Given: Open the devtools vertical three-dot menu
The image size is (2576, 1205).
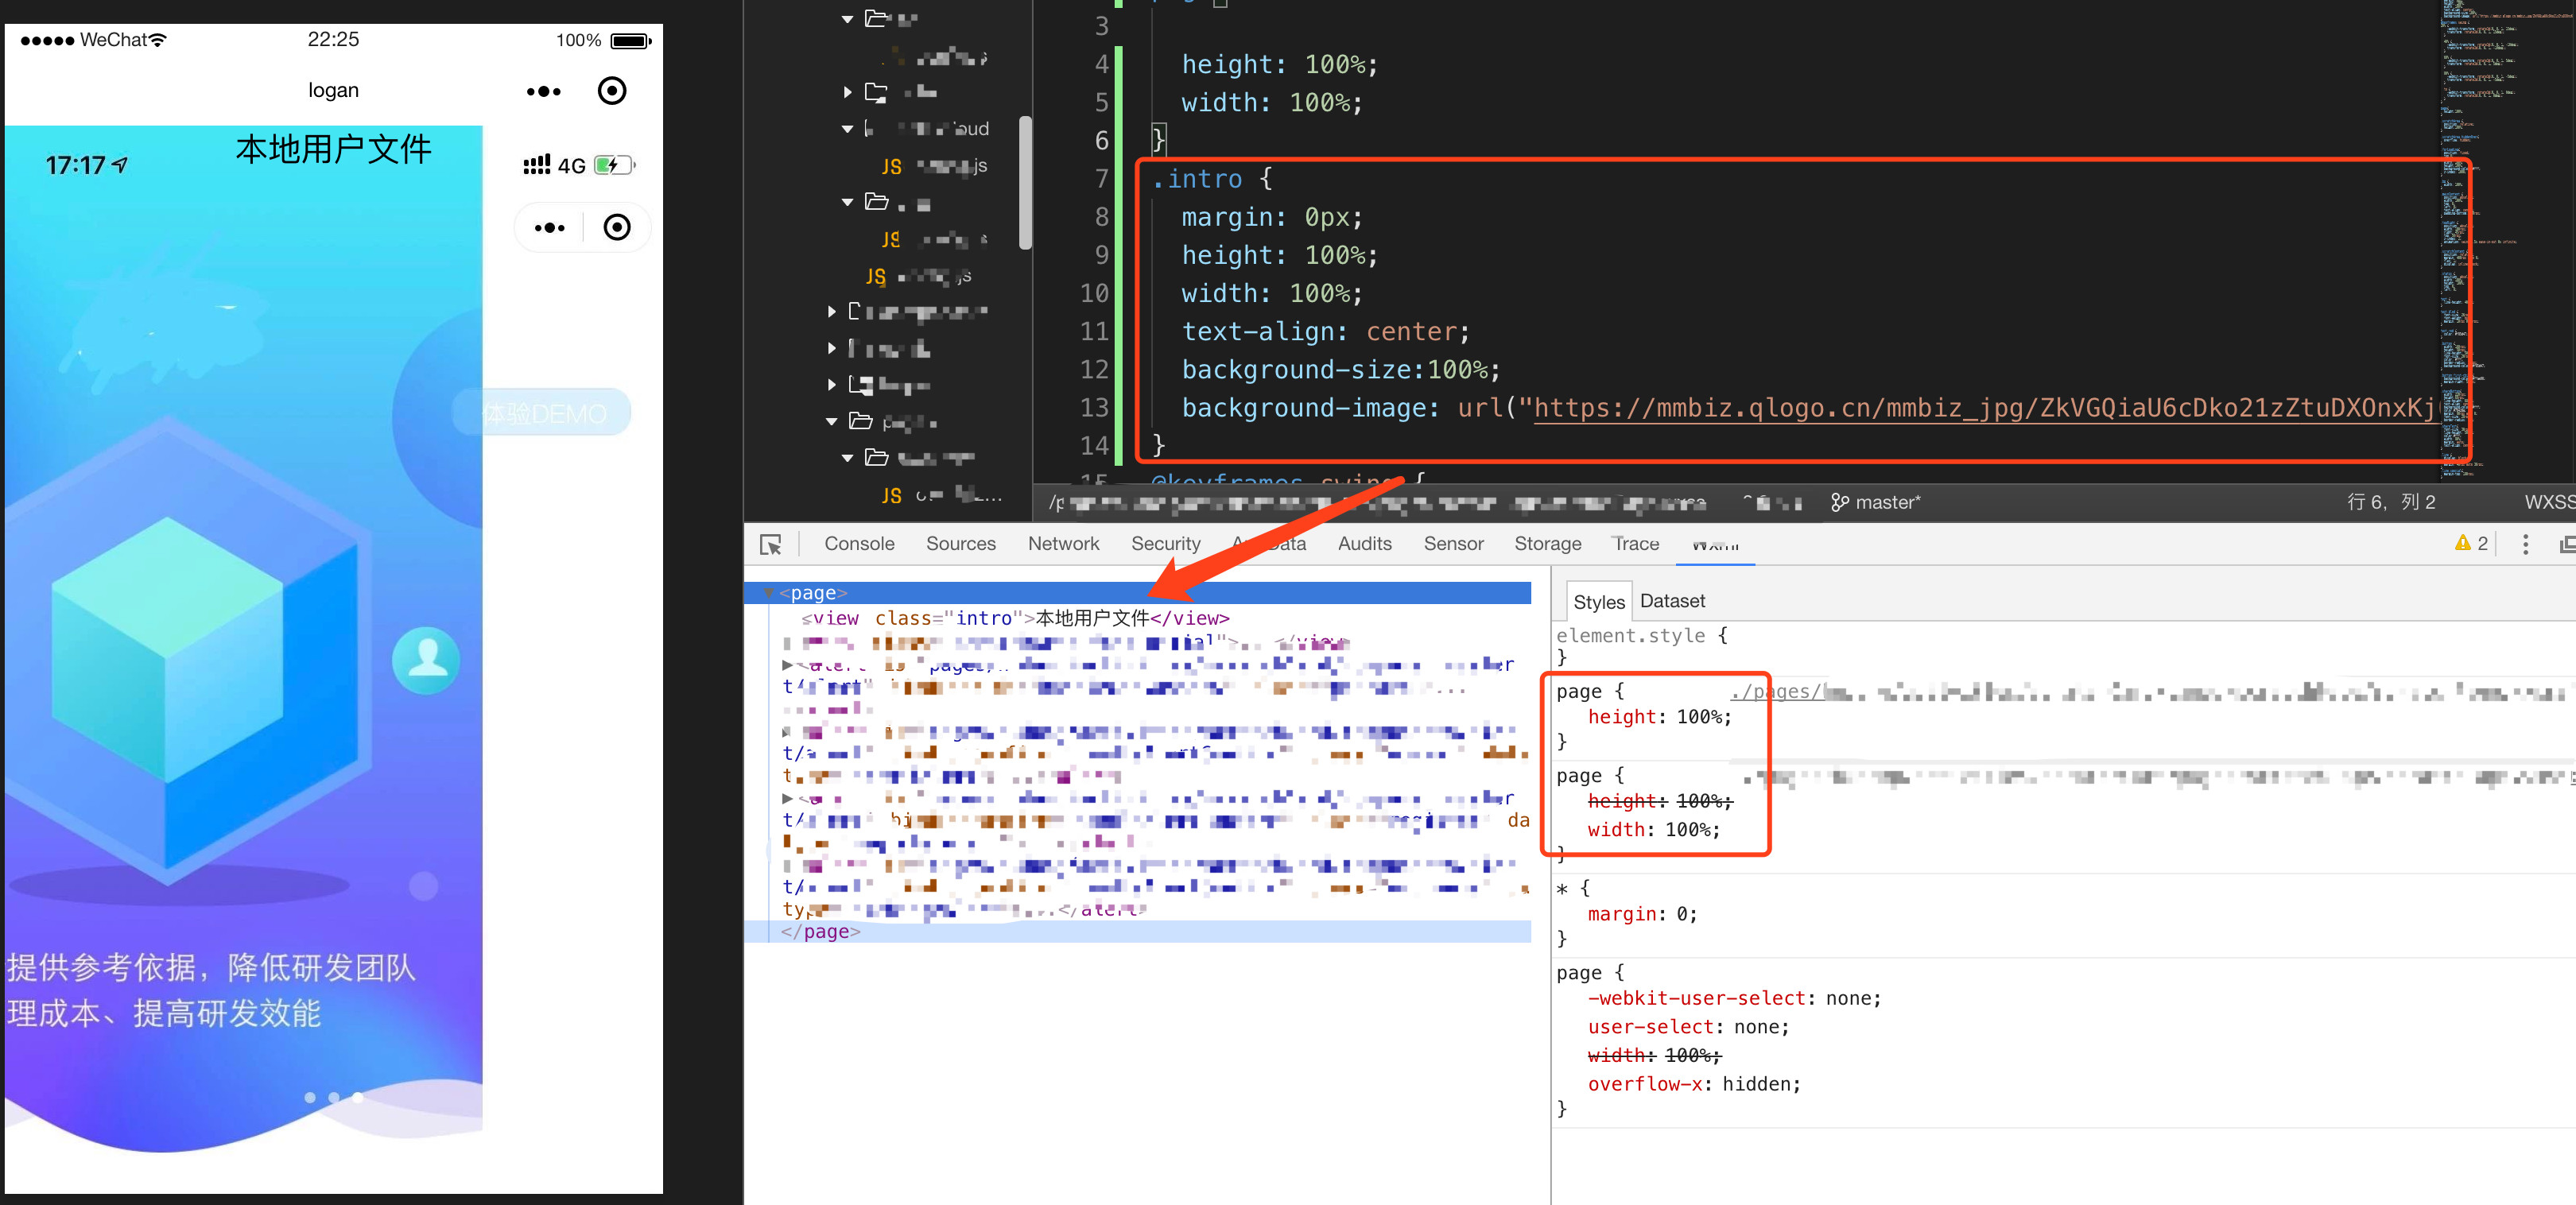Looking at the screenshot, I should 2525,544.
